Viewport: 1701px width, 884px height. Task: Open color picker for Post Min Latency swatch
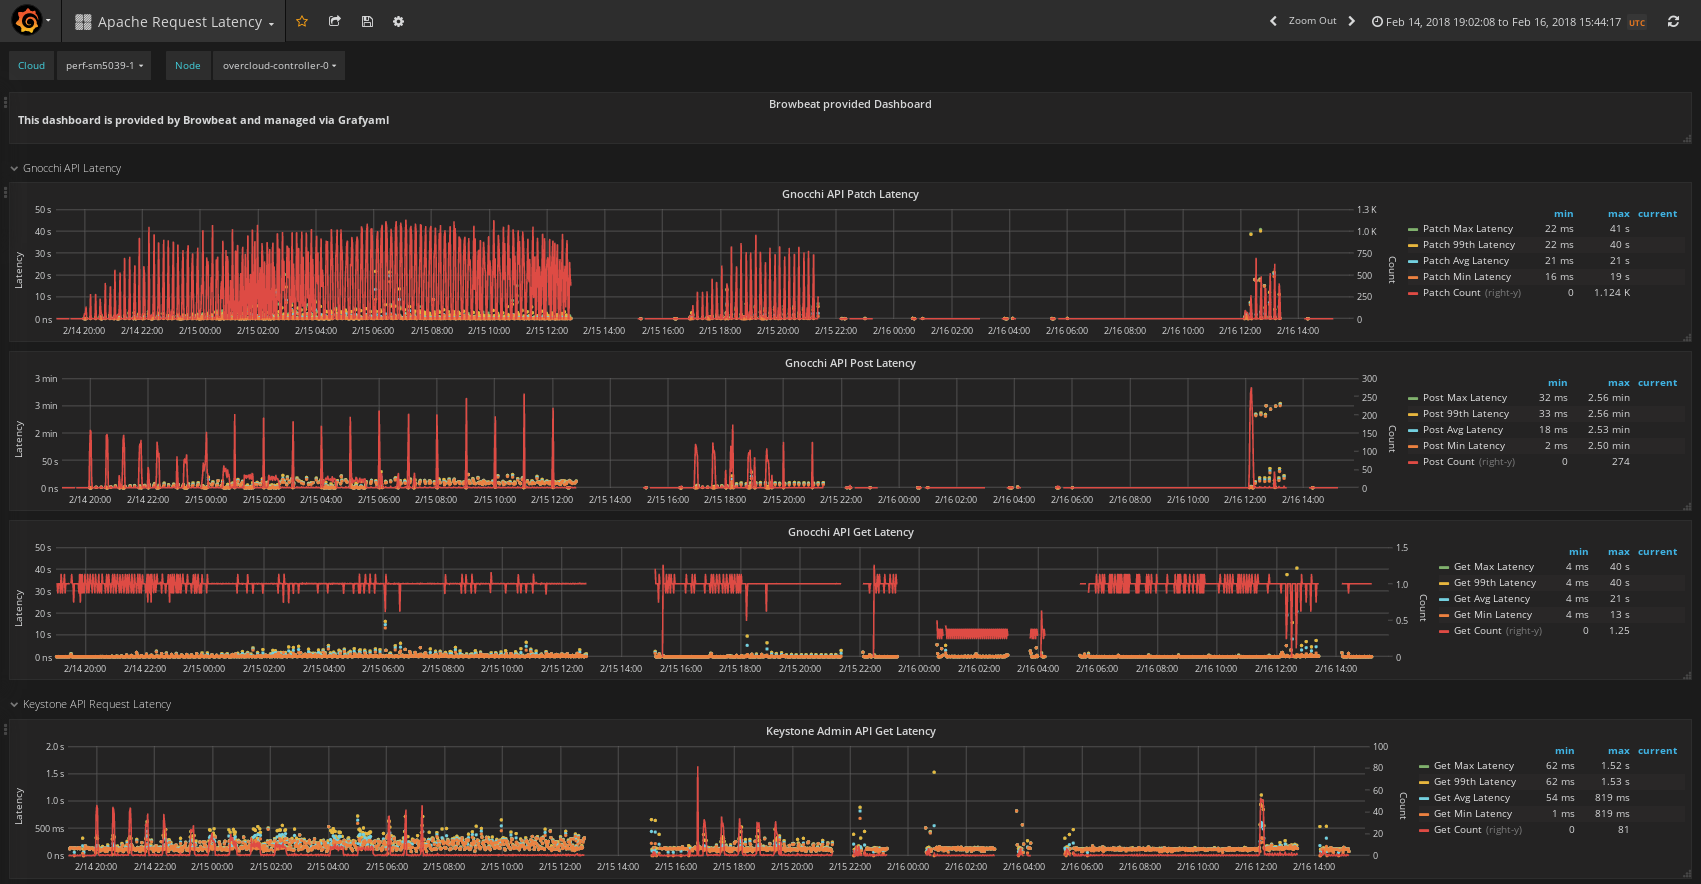(1413, 447)
